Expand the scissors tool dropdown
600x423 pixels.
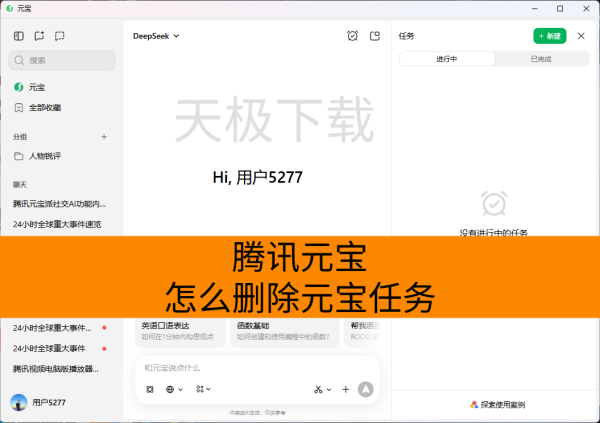[x=321, y=389]
